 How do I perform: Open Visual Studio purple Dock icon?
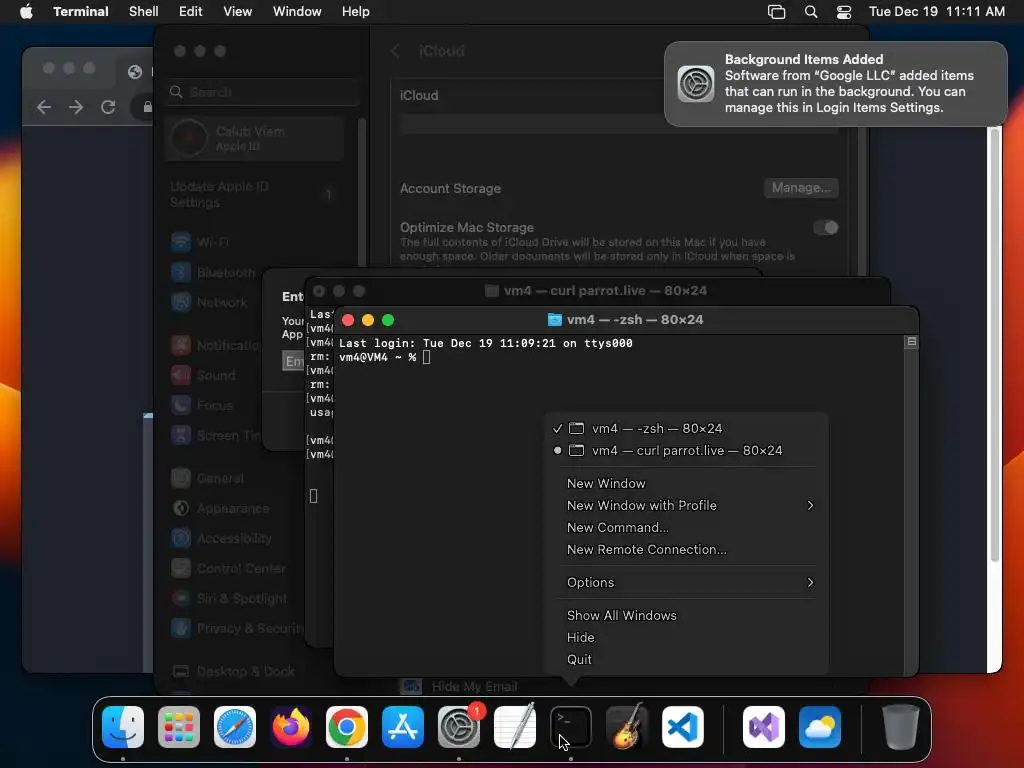point(763,727)
